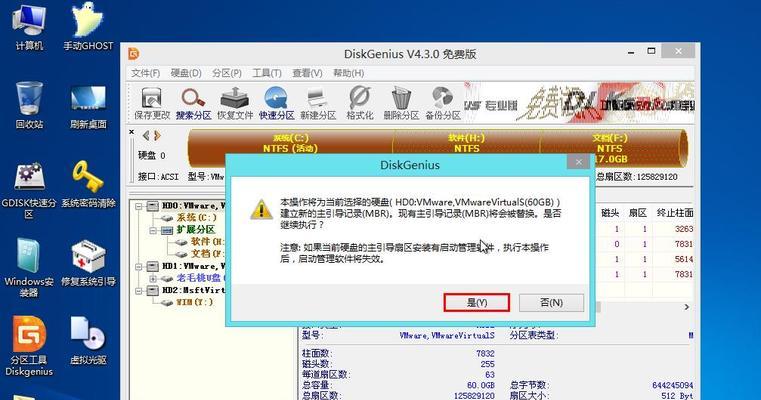Click the 备份分区 (Backup Partition) toolbar icon
Screen dimensions: 761x400
pos(443,102)
